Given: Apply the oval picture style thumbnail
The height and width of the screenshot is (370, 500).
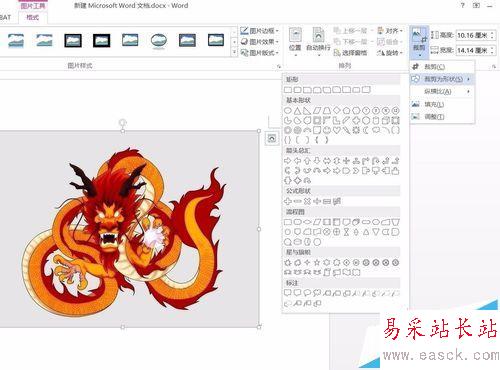Looking at the screenshot, I should click(159, 41).
